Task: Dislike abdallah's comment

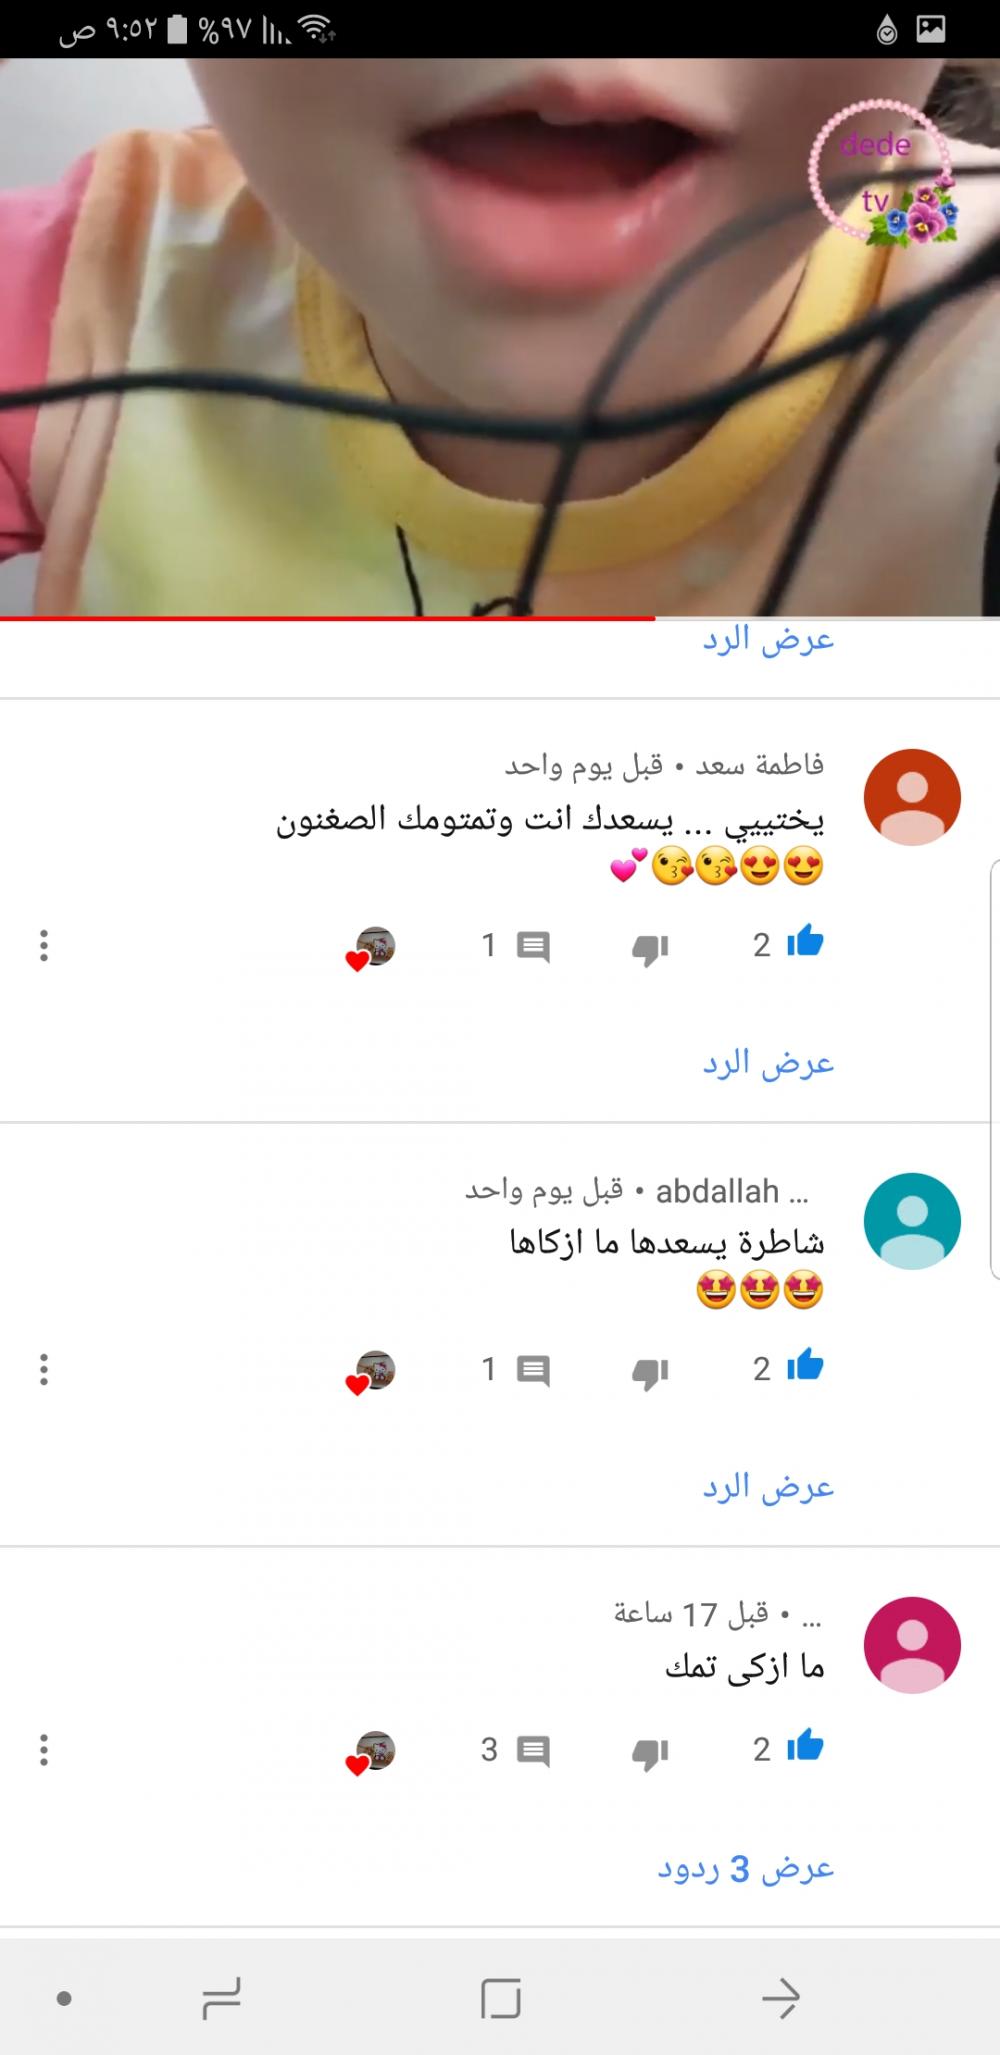Action: click(x=650, y=1373)
